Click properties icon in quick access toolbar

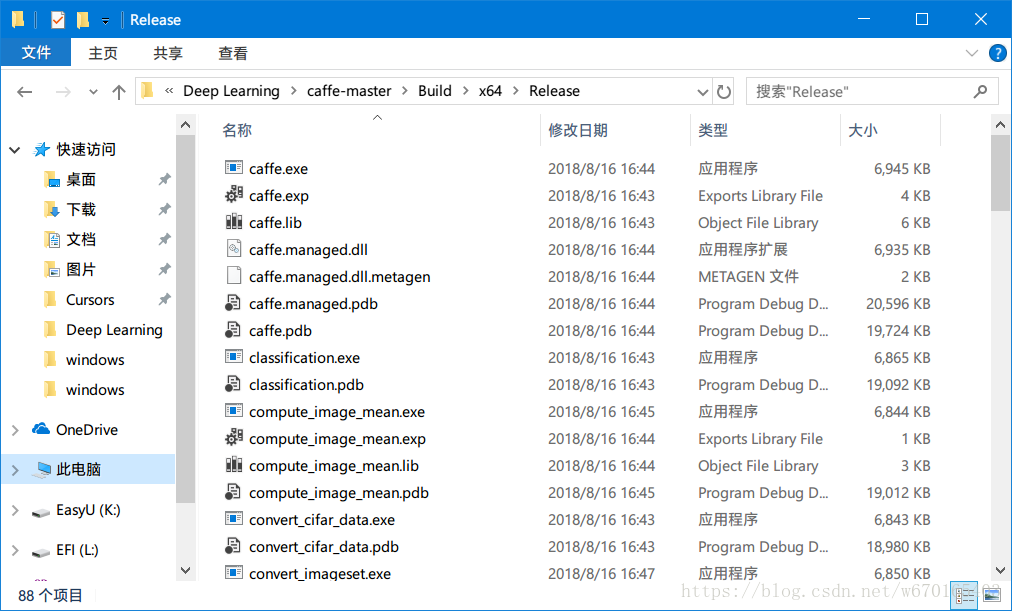click(58, 20)
